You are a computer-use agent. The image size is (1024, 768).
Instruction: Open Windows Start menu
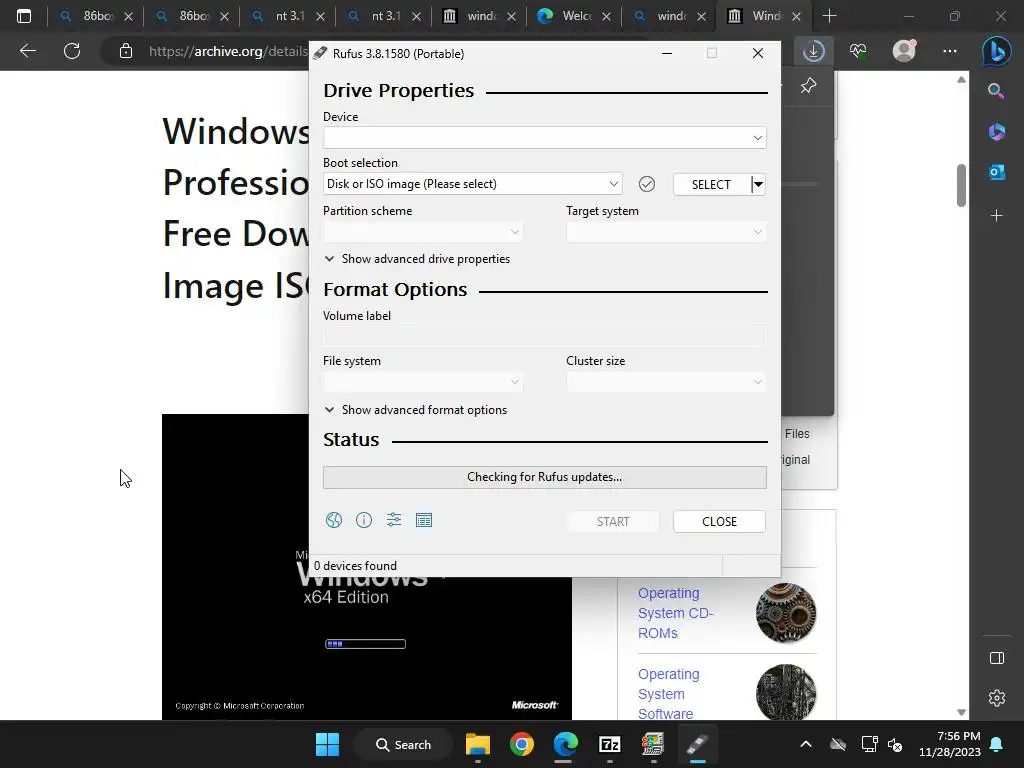[327, 744]
